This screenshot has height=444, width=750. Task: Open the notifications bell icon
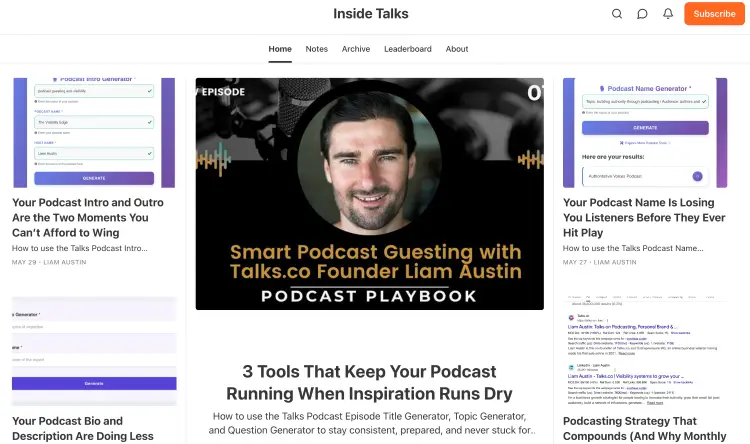click(x=668, y=13)
